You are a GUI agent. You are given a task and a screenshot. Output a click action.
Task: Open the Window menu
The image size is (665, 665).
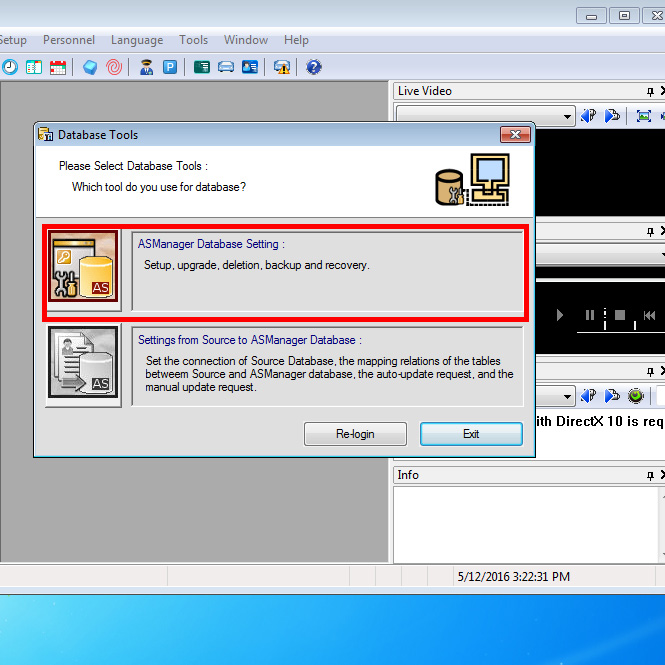[x=246, y=40]
